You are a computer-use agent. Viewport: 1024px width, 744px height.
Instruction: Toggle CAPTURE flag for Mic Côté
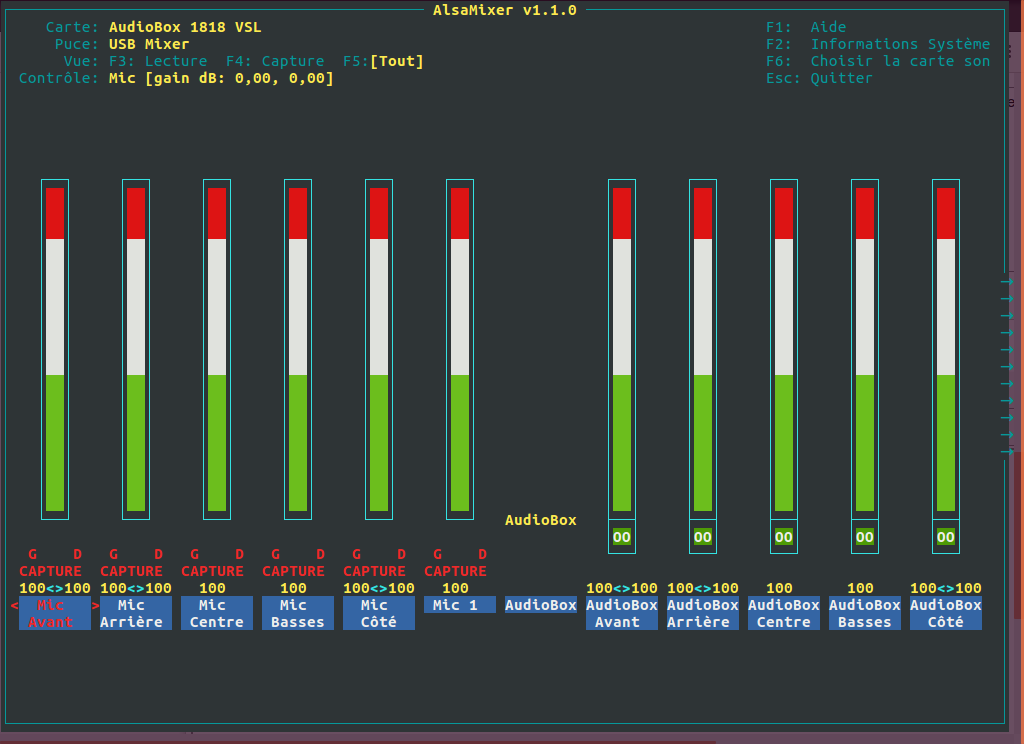[x=374, y=571]
